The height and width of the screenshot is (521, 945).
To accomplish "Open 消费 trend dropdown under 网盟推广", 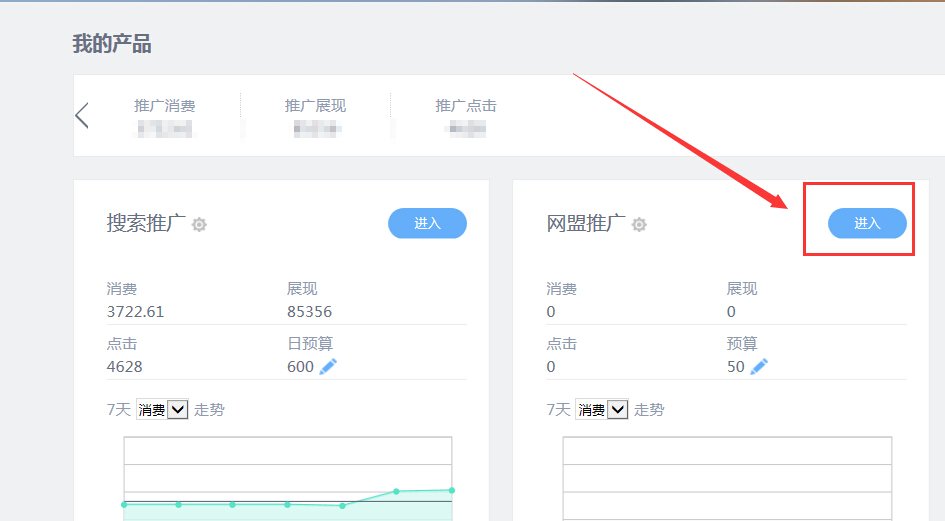I will pyautogui.click(x=602, y=410).
